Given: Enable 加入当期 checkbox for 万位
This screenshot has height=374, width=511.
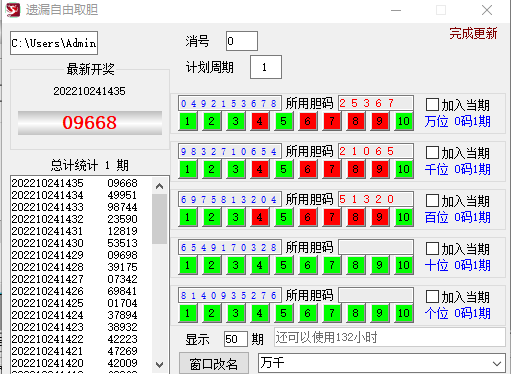Looking at the screenshot, I should pos(432,105).
